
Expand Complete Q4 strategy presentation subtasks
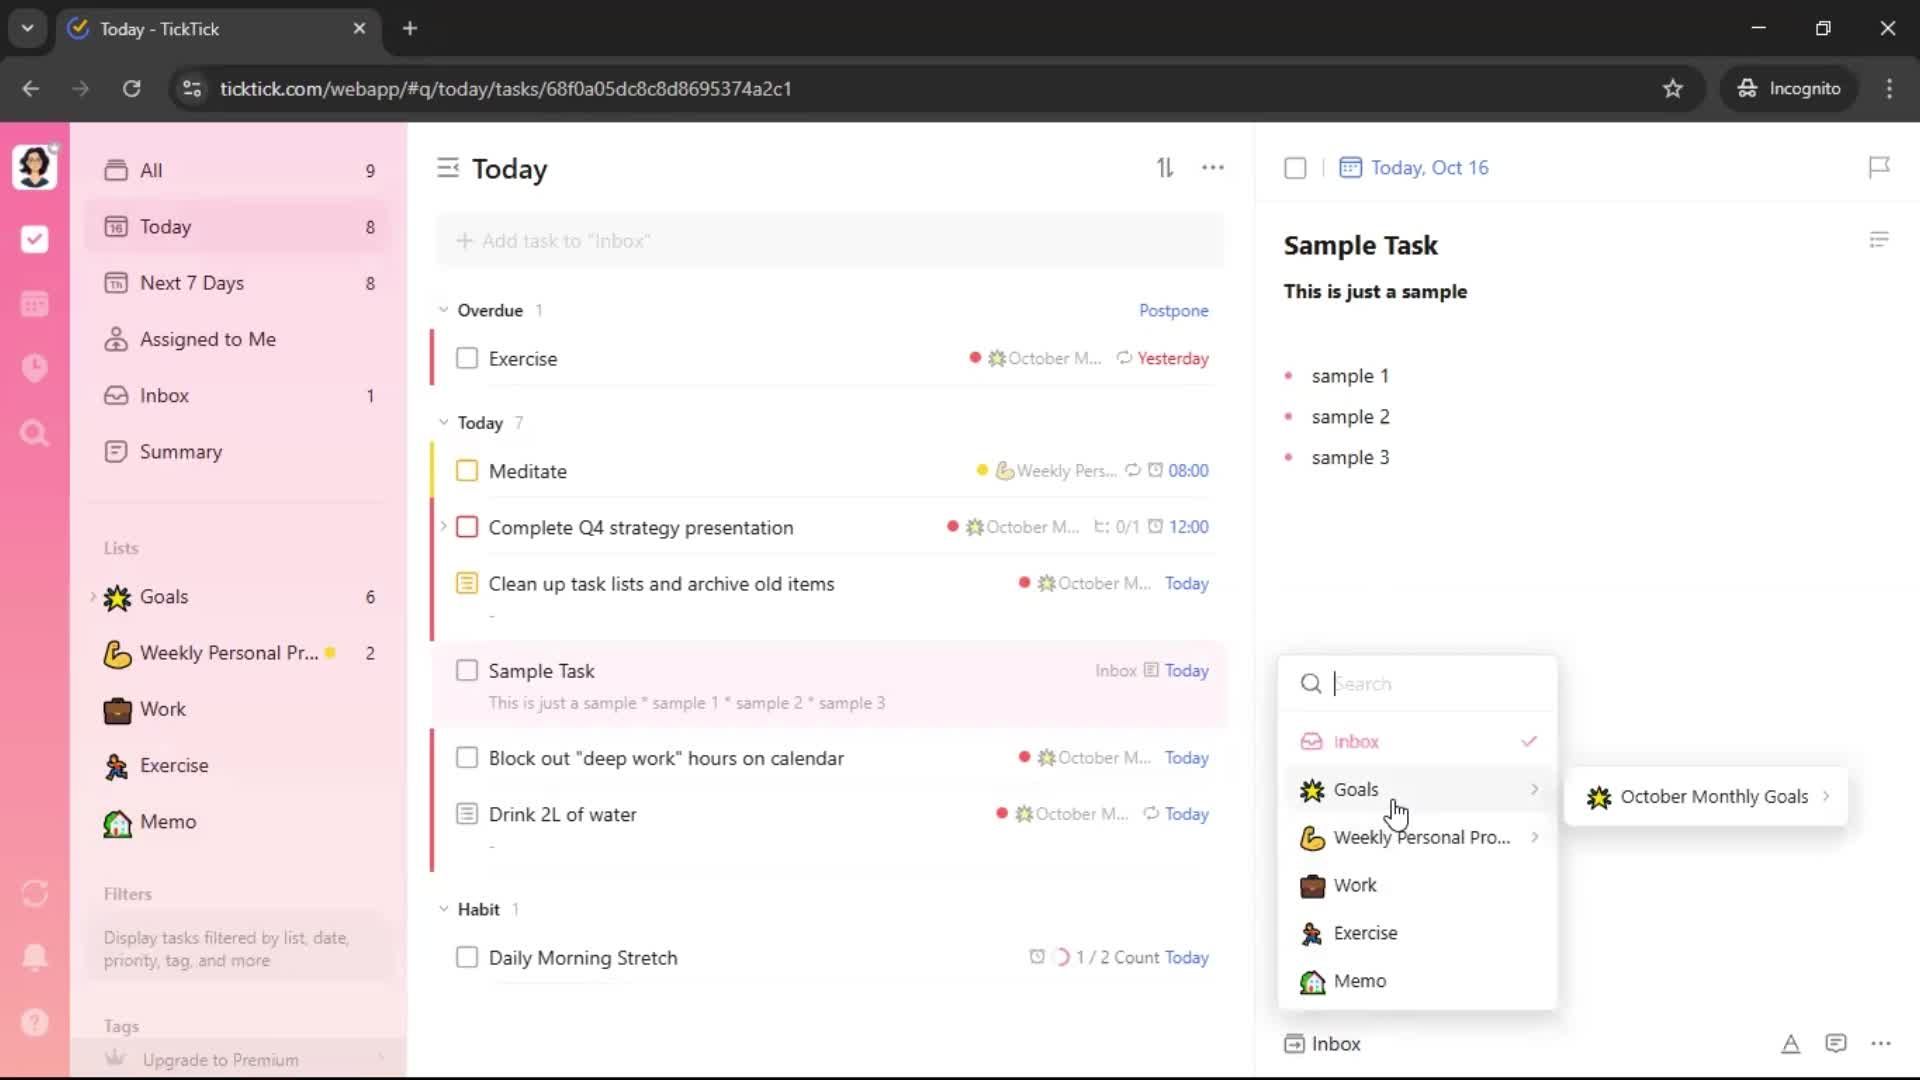(x=443, y=527)
